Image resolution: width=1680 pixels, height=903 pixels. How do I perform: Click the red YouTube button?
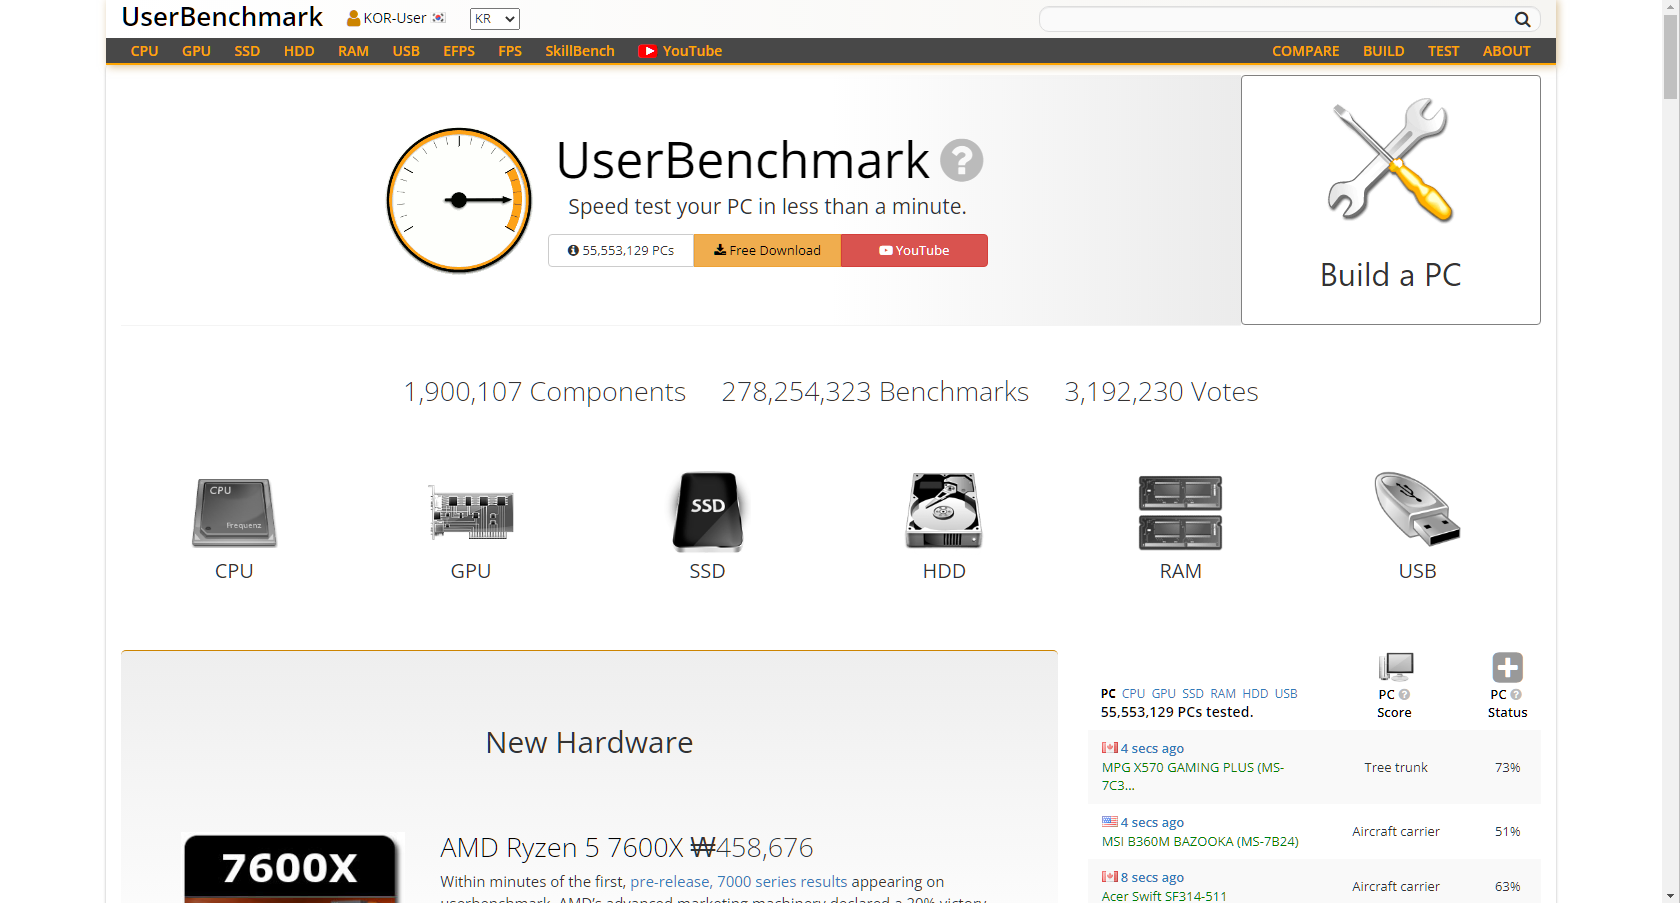click(914, 250)
